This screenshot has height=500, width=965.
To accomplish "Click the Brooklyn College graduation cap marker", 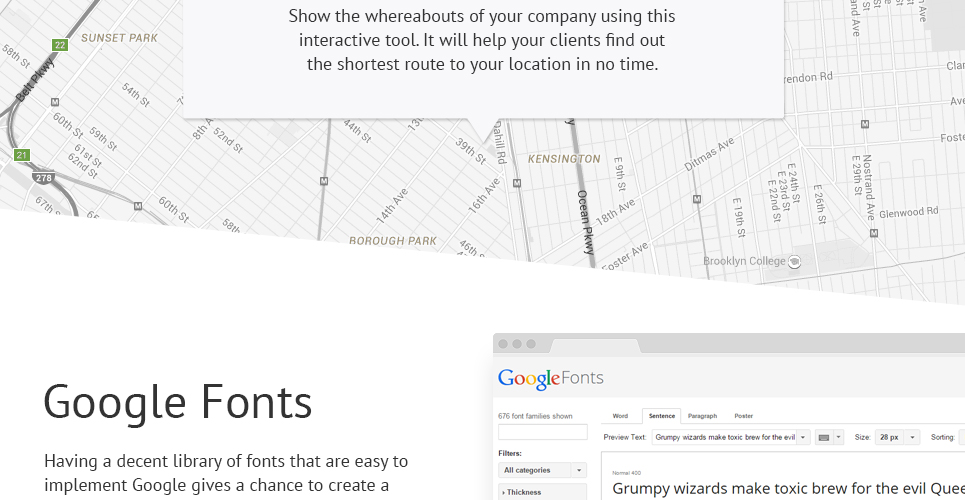I will tap(795, 261).
